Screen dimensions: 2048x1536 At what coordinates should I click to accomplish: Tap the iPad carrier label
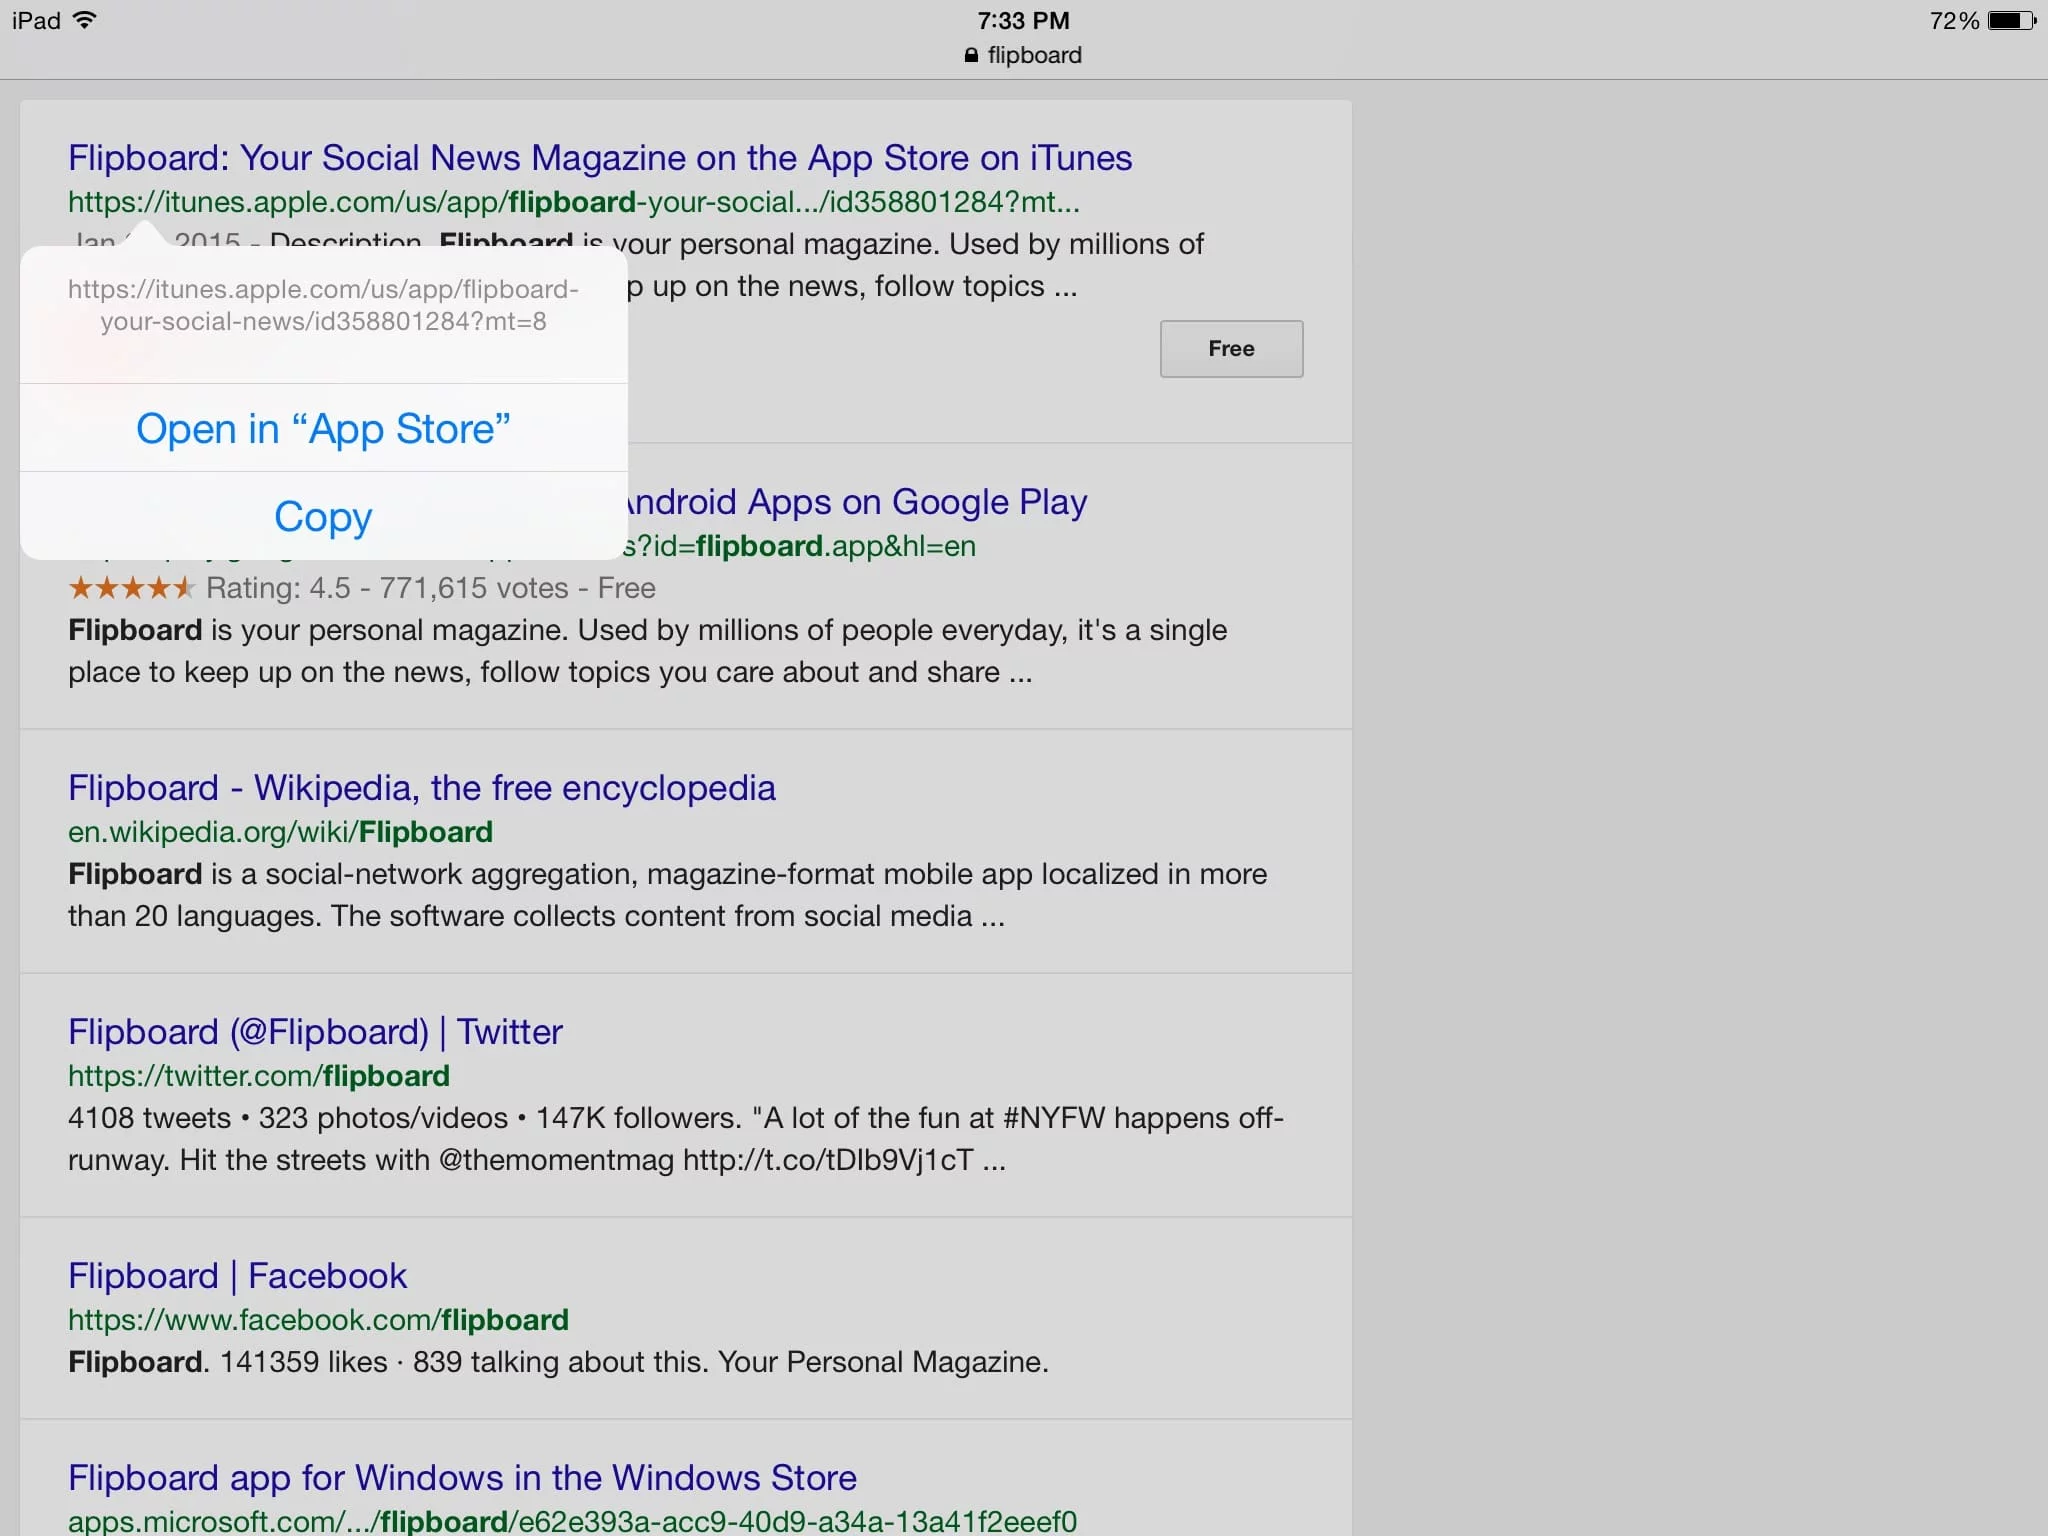(x=37, y=20)
